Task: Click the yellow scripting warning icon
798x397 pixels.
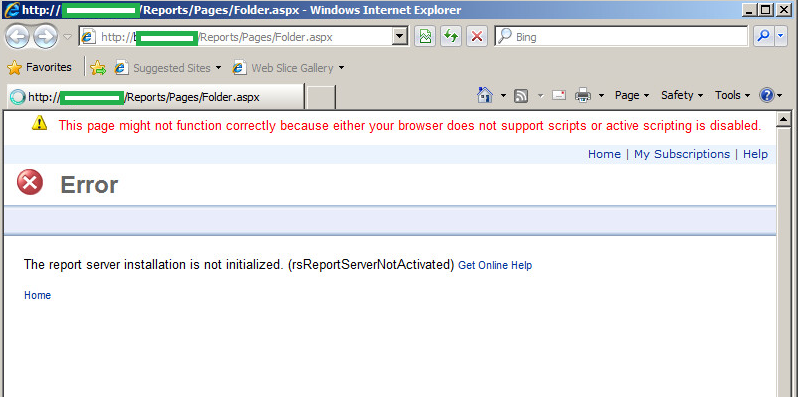Action: pyautogui.click(x=39, y=123)
